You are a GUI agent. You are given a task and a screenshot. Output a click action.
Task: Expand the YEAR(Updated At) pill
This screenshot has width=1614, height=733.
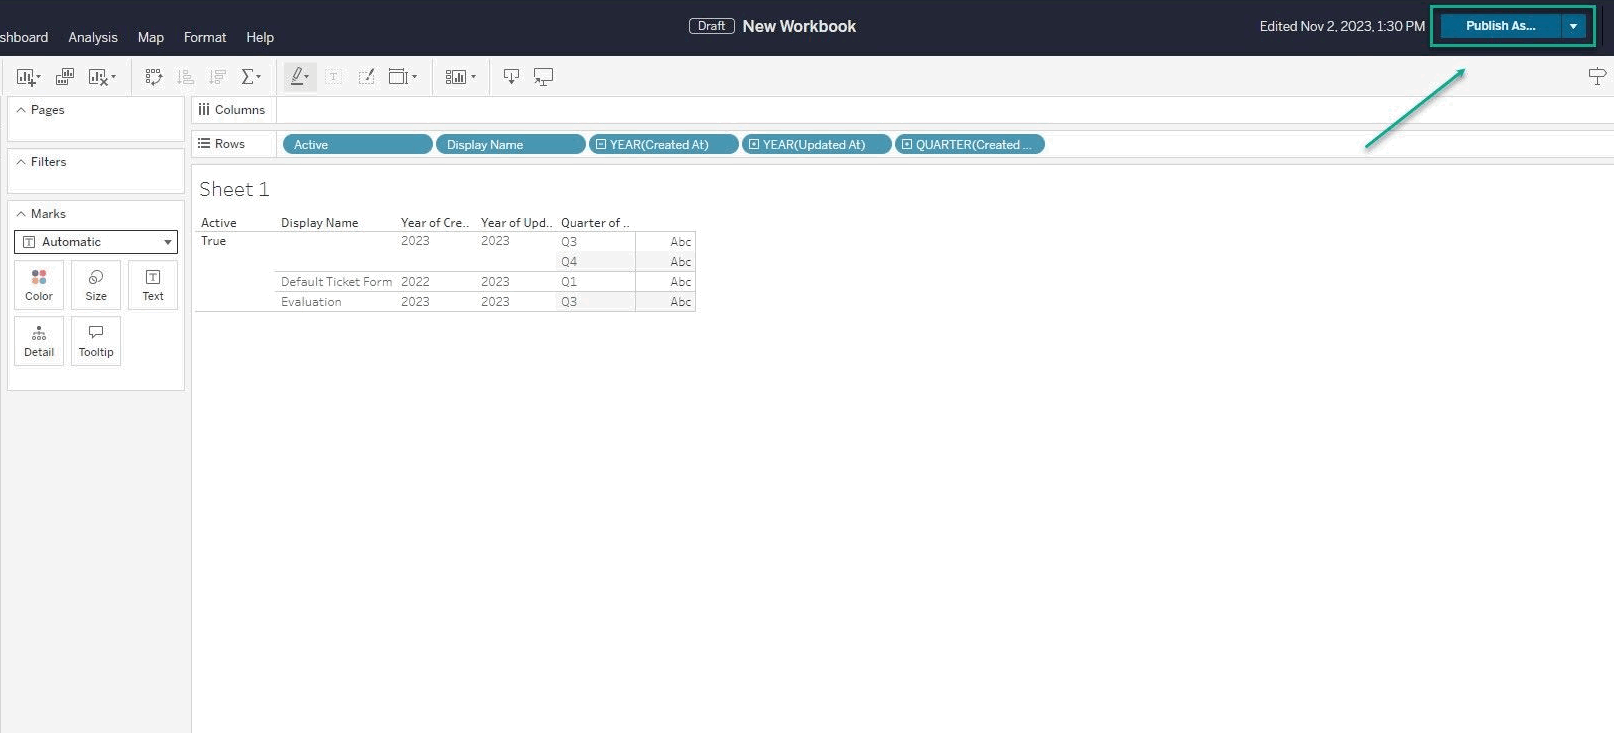tap(754, 145)
